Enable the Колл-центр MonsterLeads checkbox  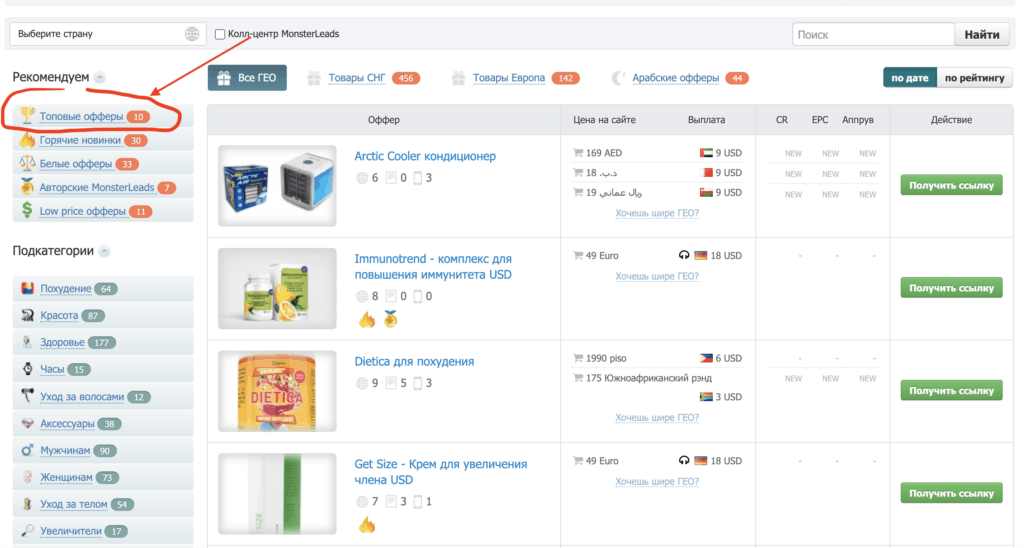click(x=220, y=34)
